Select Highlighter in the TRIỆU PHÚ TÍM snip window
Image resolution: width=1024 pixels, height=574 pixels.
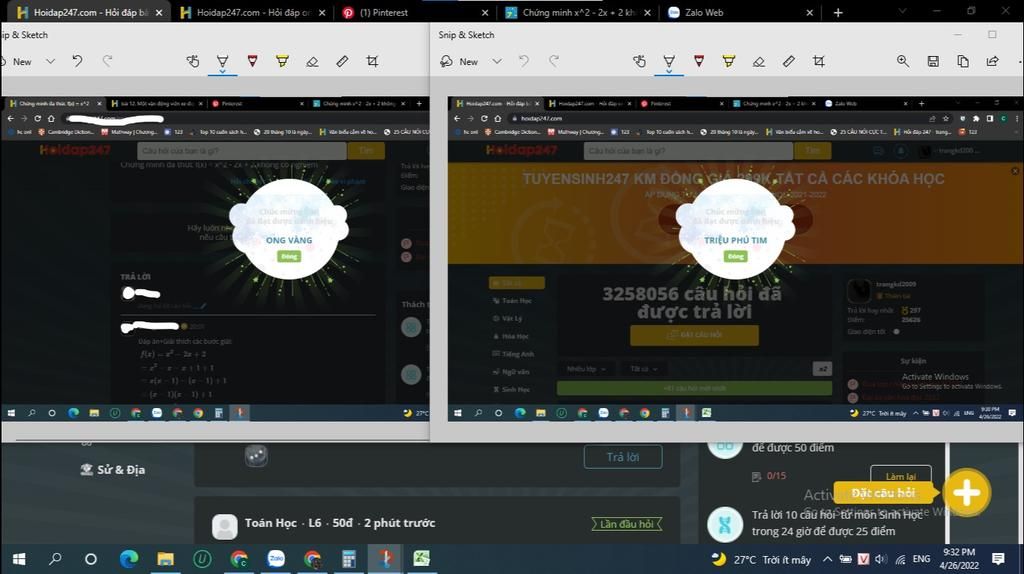point(729,61)
